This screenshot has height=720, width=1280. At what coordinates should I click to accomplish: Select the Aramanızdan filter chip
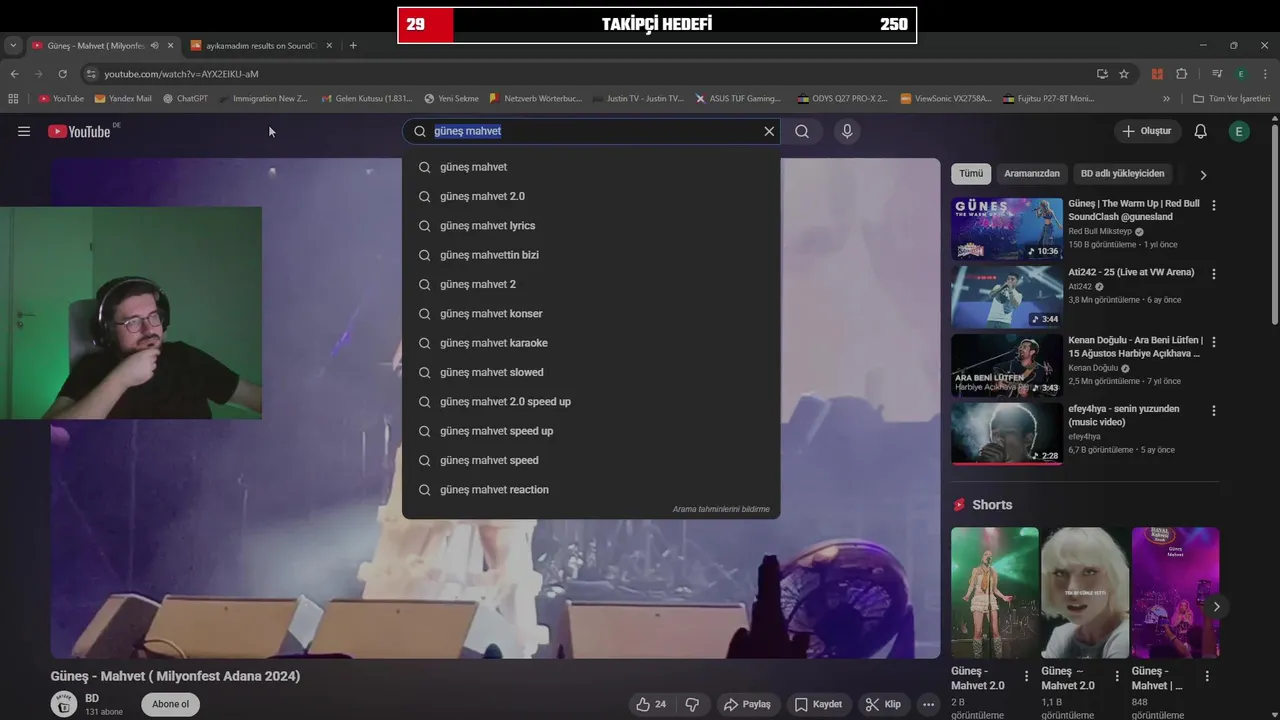tap(1031, 173)
